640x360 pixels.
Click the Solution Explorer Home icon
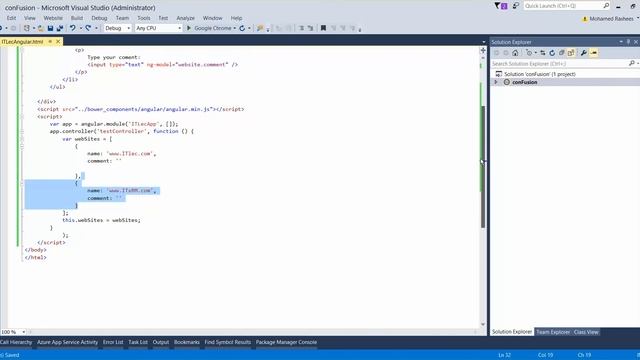(515, 53)
